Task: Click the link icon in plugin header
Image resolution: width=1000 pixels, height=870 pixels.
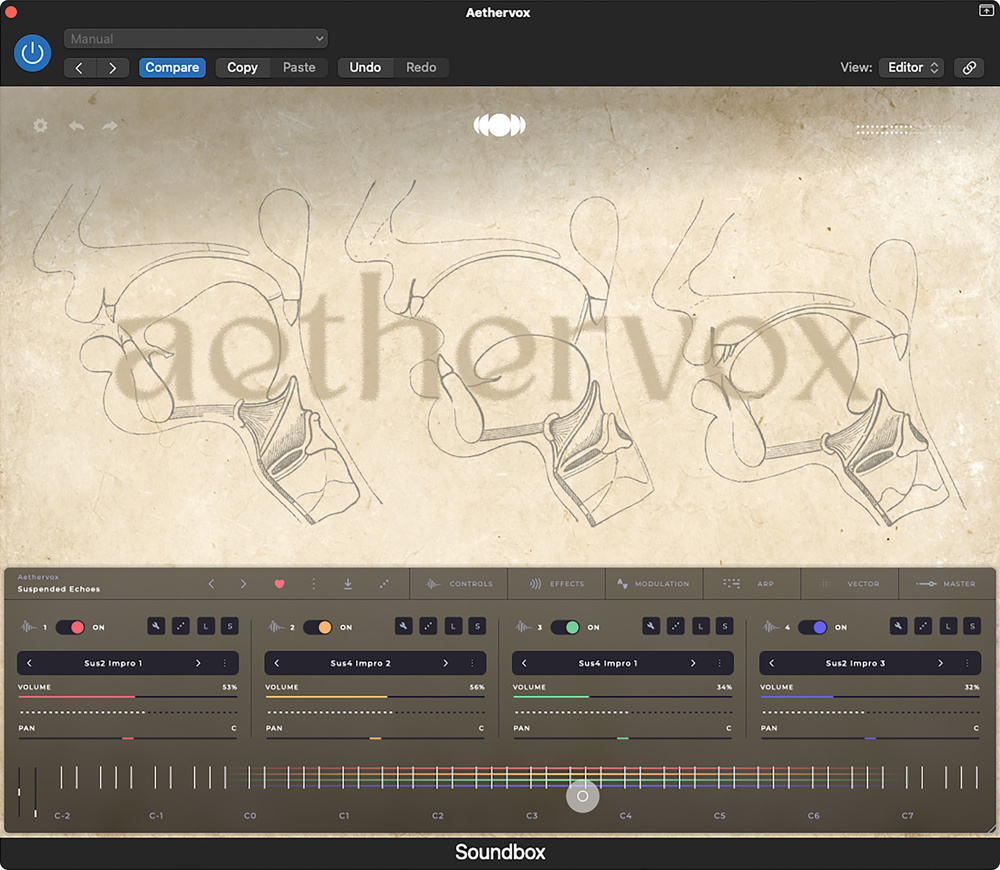Action: [x=968, y=68]
